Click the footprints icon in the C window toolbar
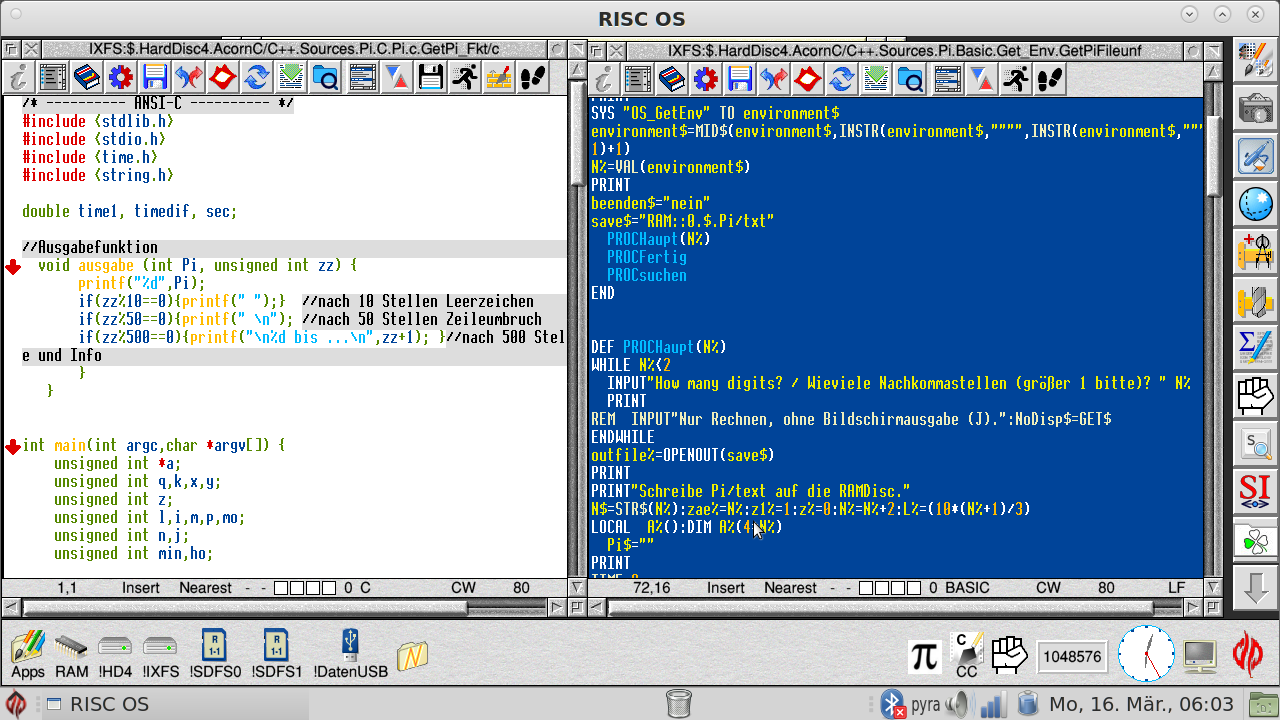Image resolution: width=1280 pixels, height=720 pixels. [x=533, y=78]
